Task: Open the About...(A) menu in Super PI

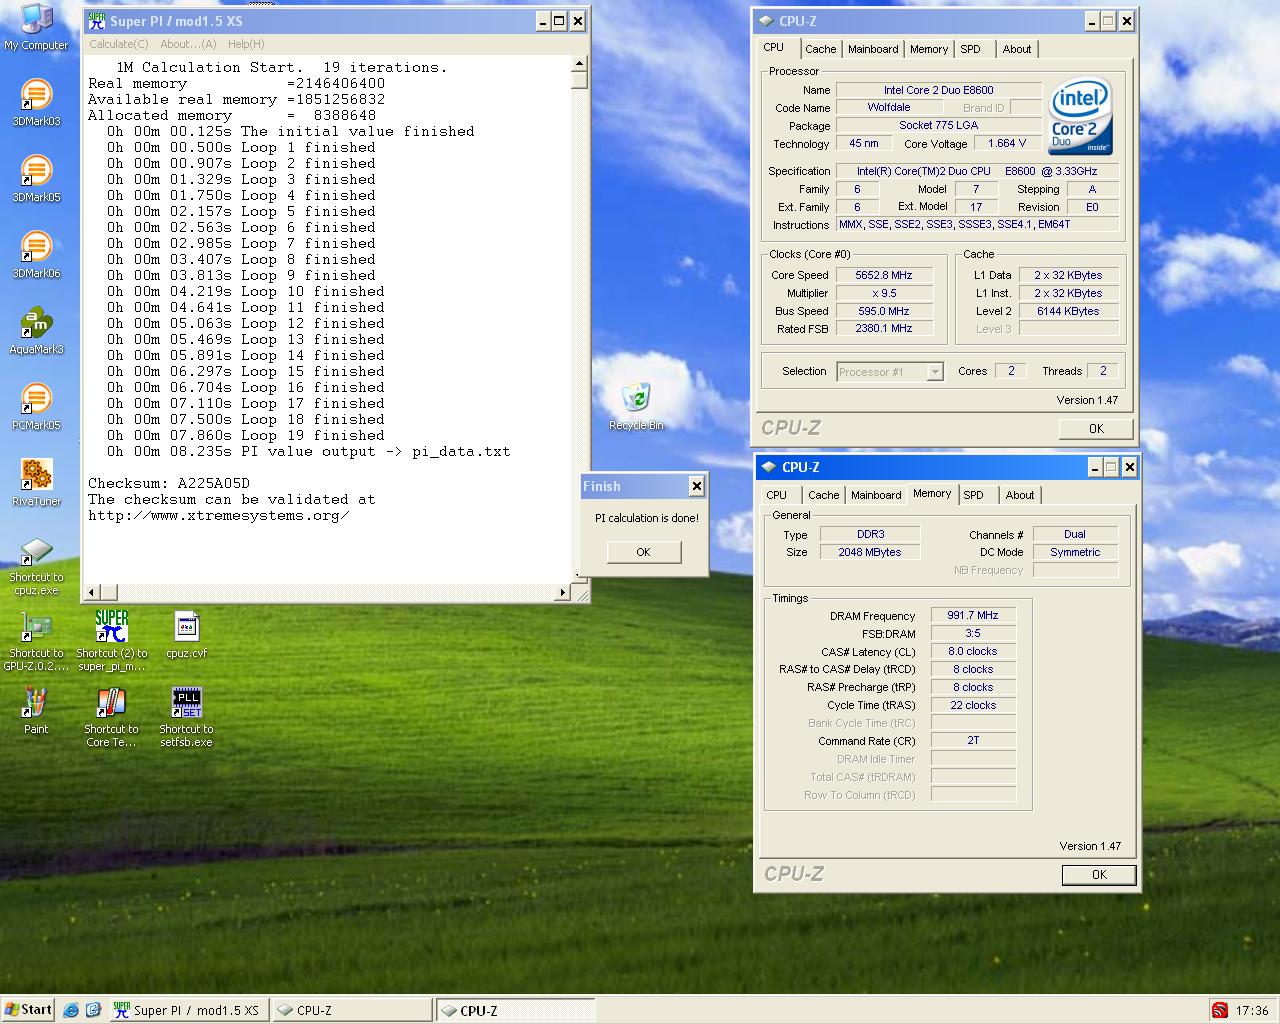Action: pyautogui.click(x=188, y=44)
